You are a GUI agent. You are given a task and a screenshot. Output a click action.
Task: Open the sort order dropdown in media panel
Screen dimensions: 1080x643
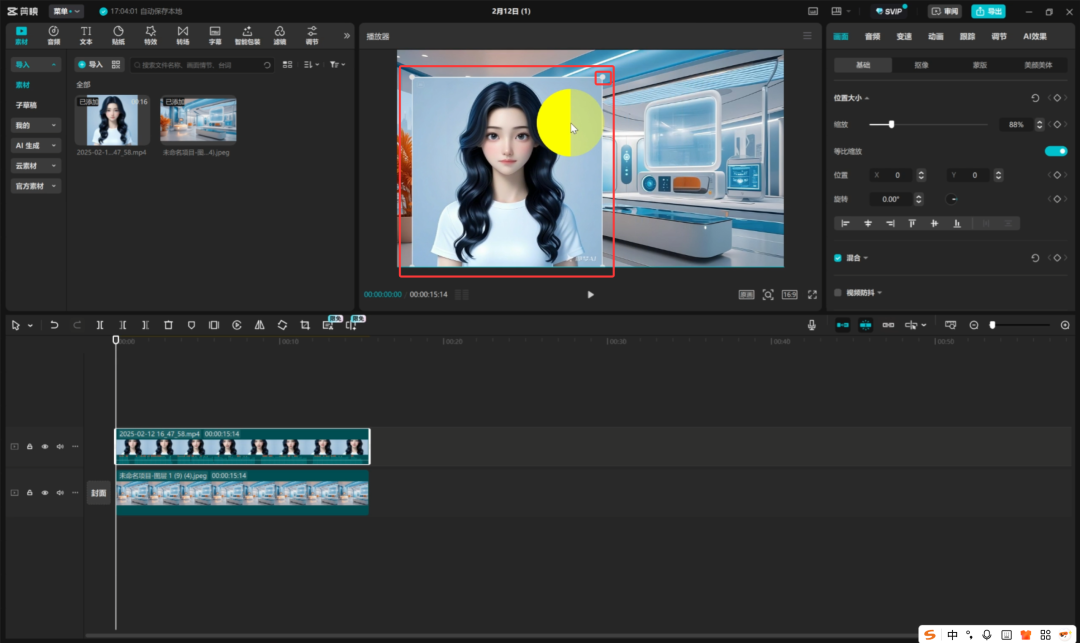311,65
